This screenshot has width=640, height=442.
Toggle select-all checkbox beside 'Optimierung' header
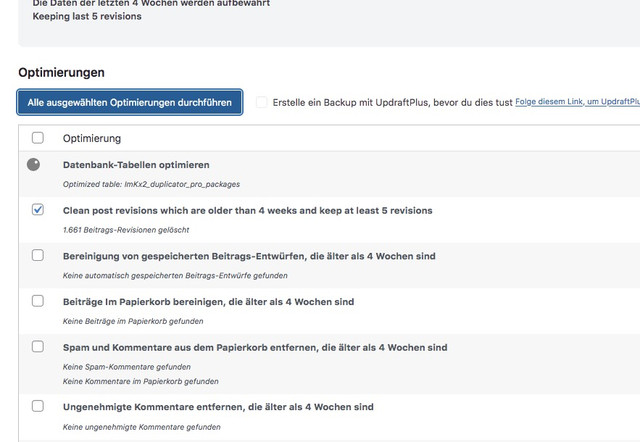[38, 138]
